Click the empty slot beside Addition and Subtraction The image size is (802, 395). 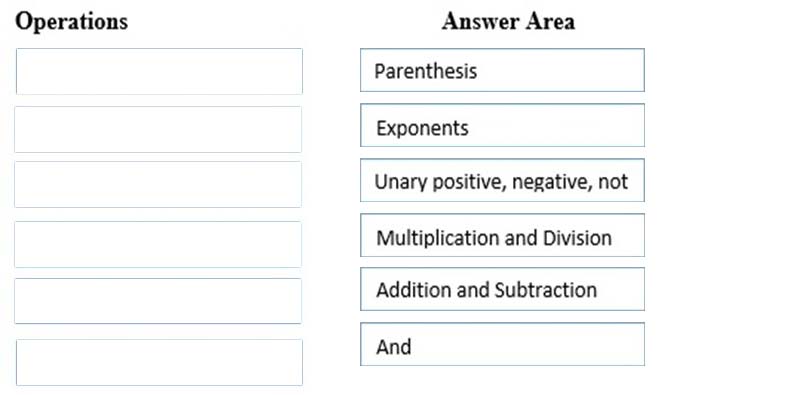(158, 301)
